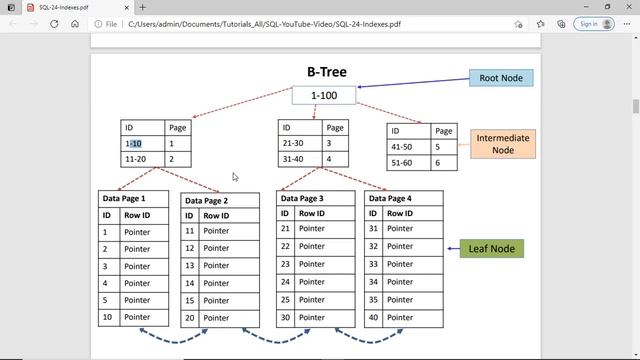
Task: Click ID 3 in Data Page 1
Action: click(105, 267)
